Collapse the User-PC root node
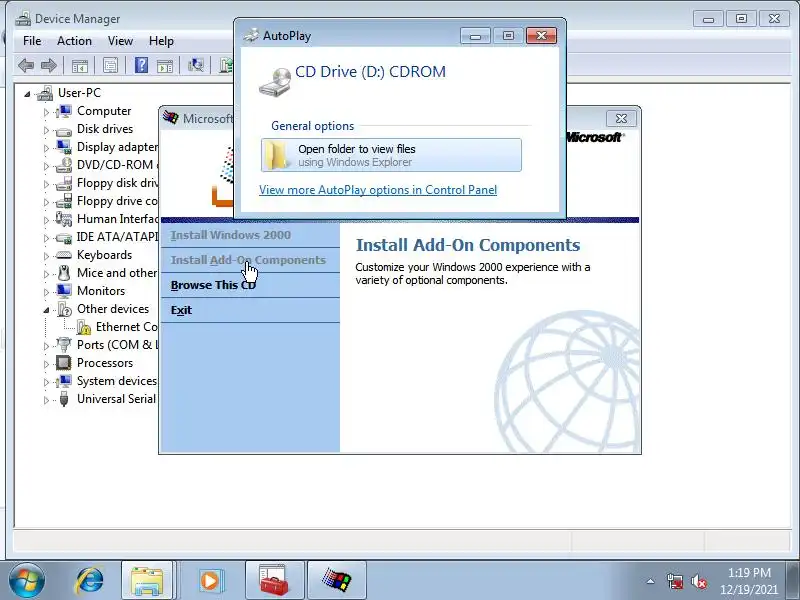This screenshot has height=600, width=800. pos(27,94)
